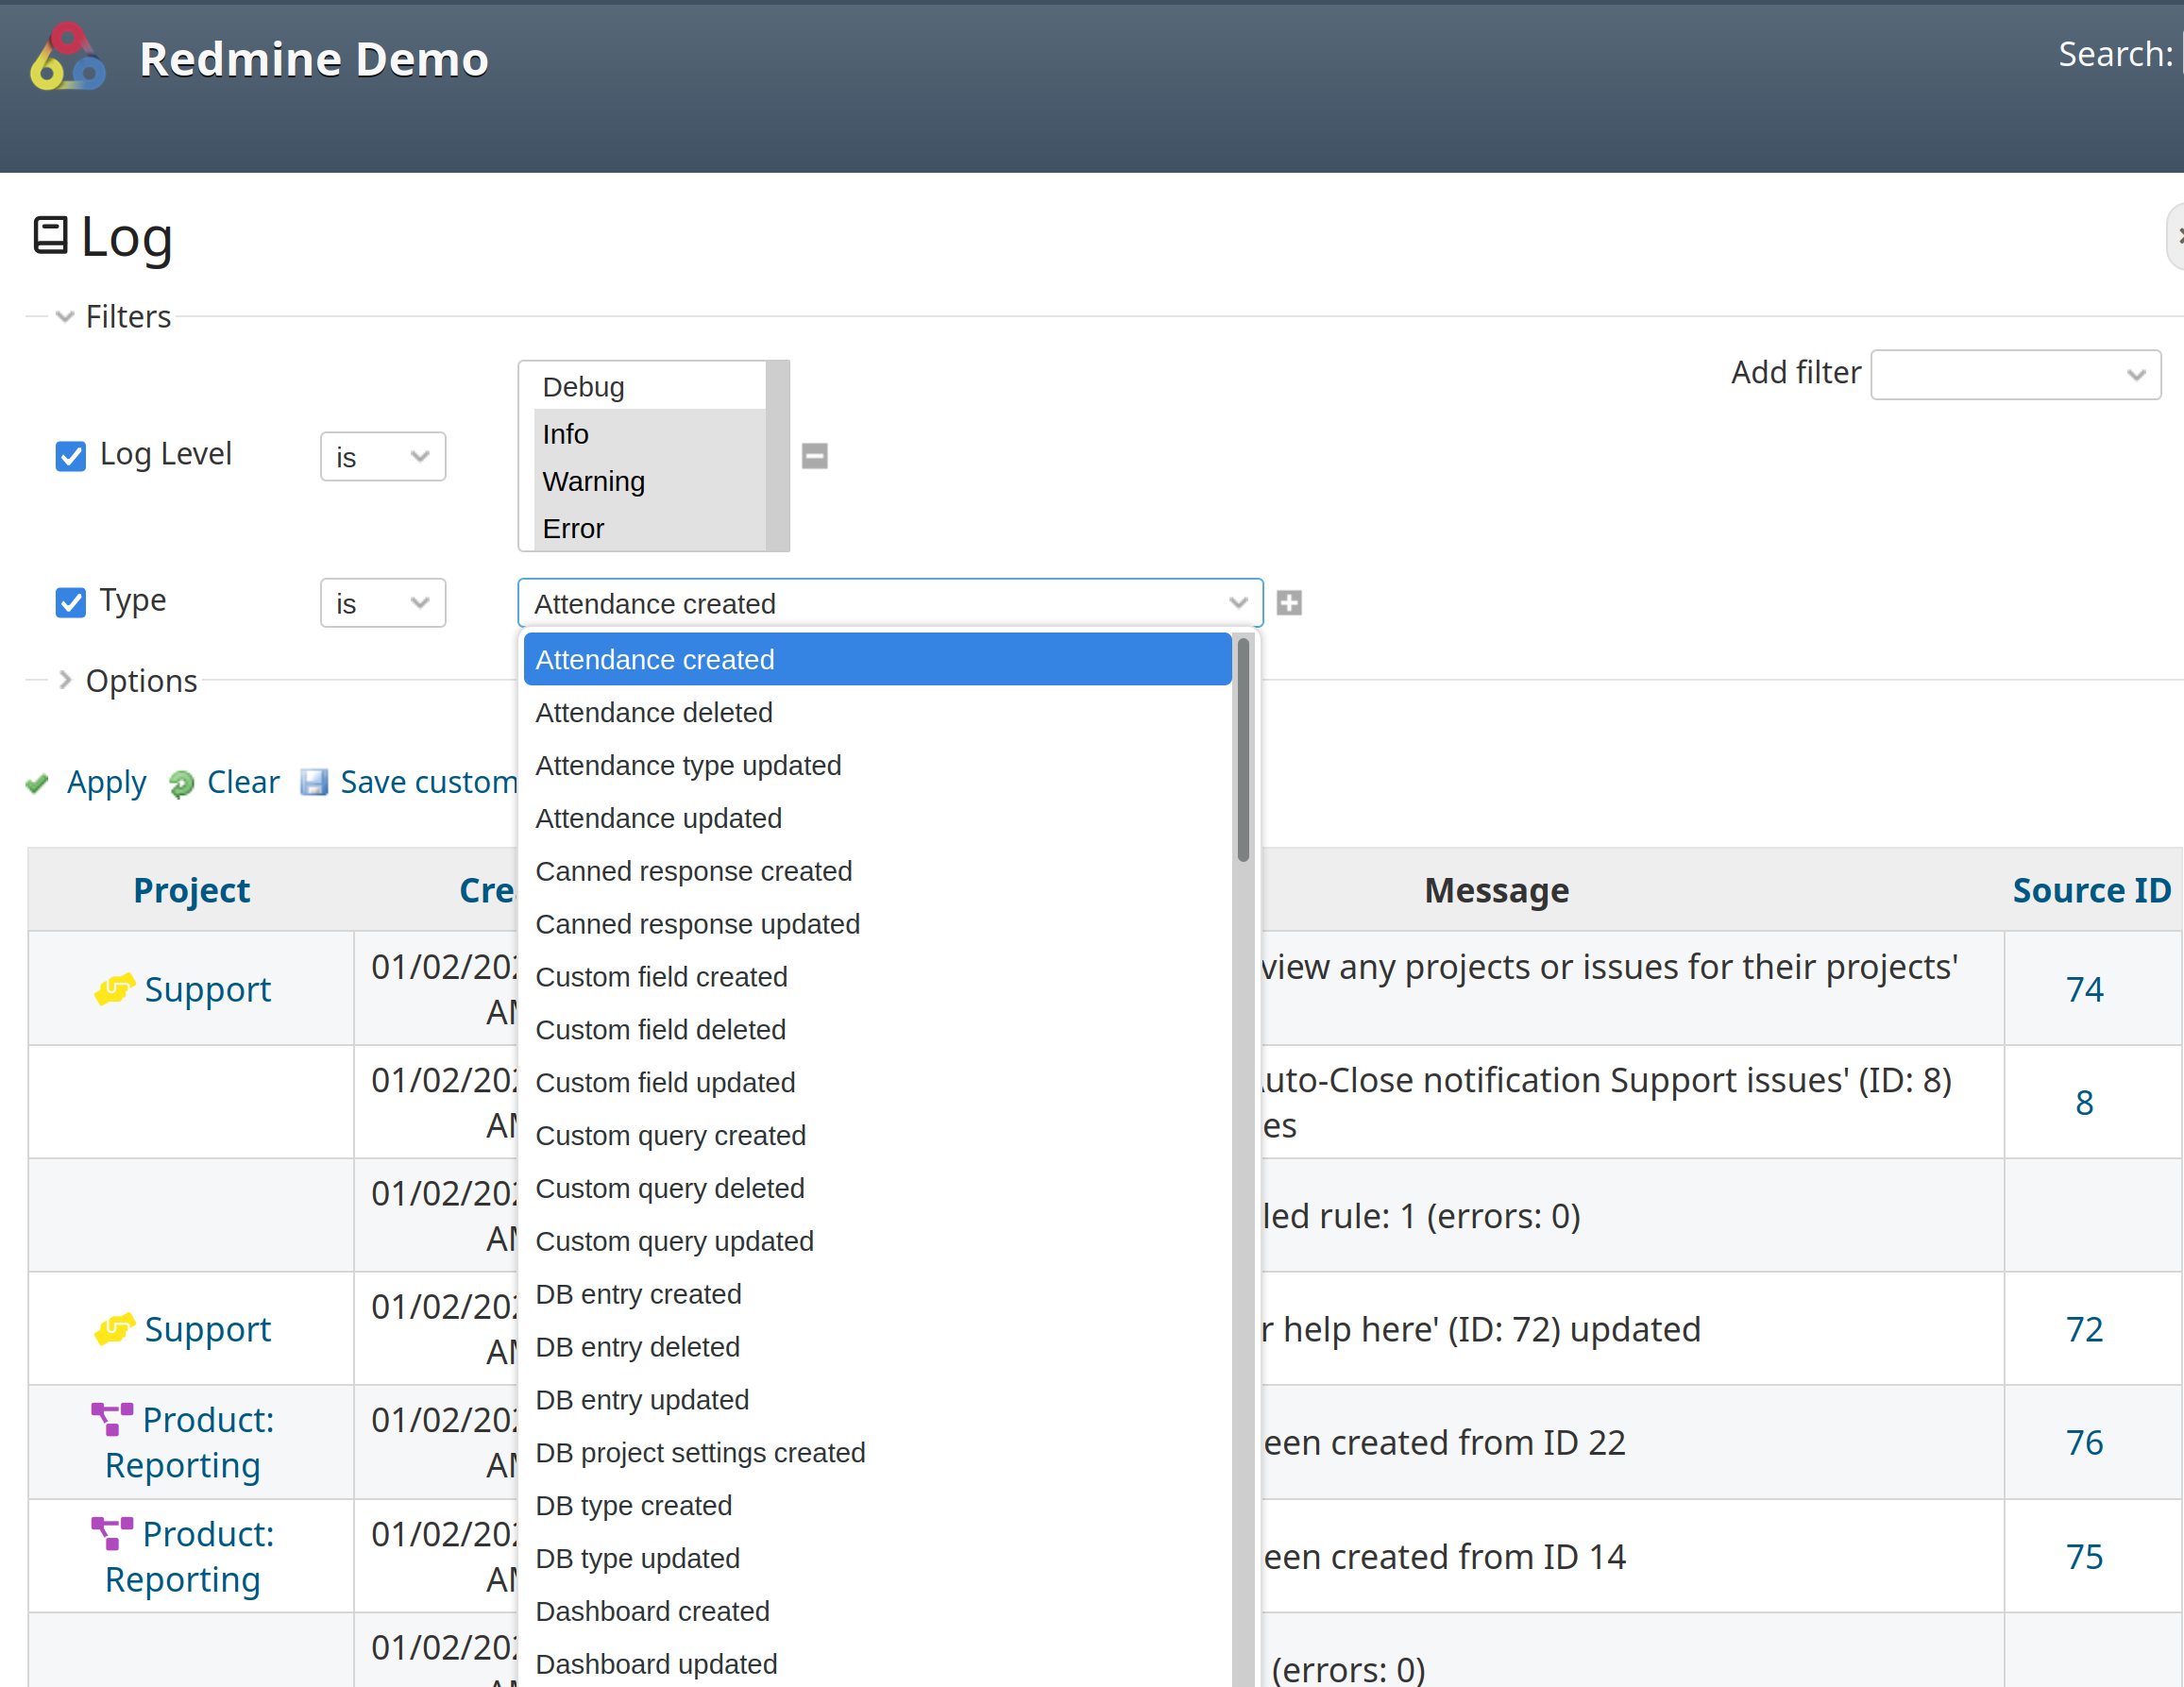Click Support project icon in first row
This screenshot has width=2184, height=1687.
(114, 989)
